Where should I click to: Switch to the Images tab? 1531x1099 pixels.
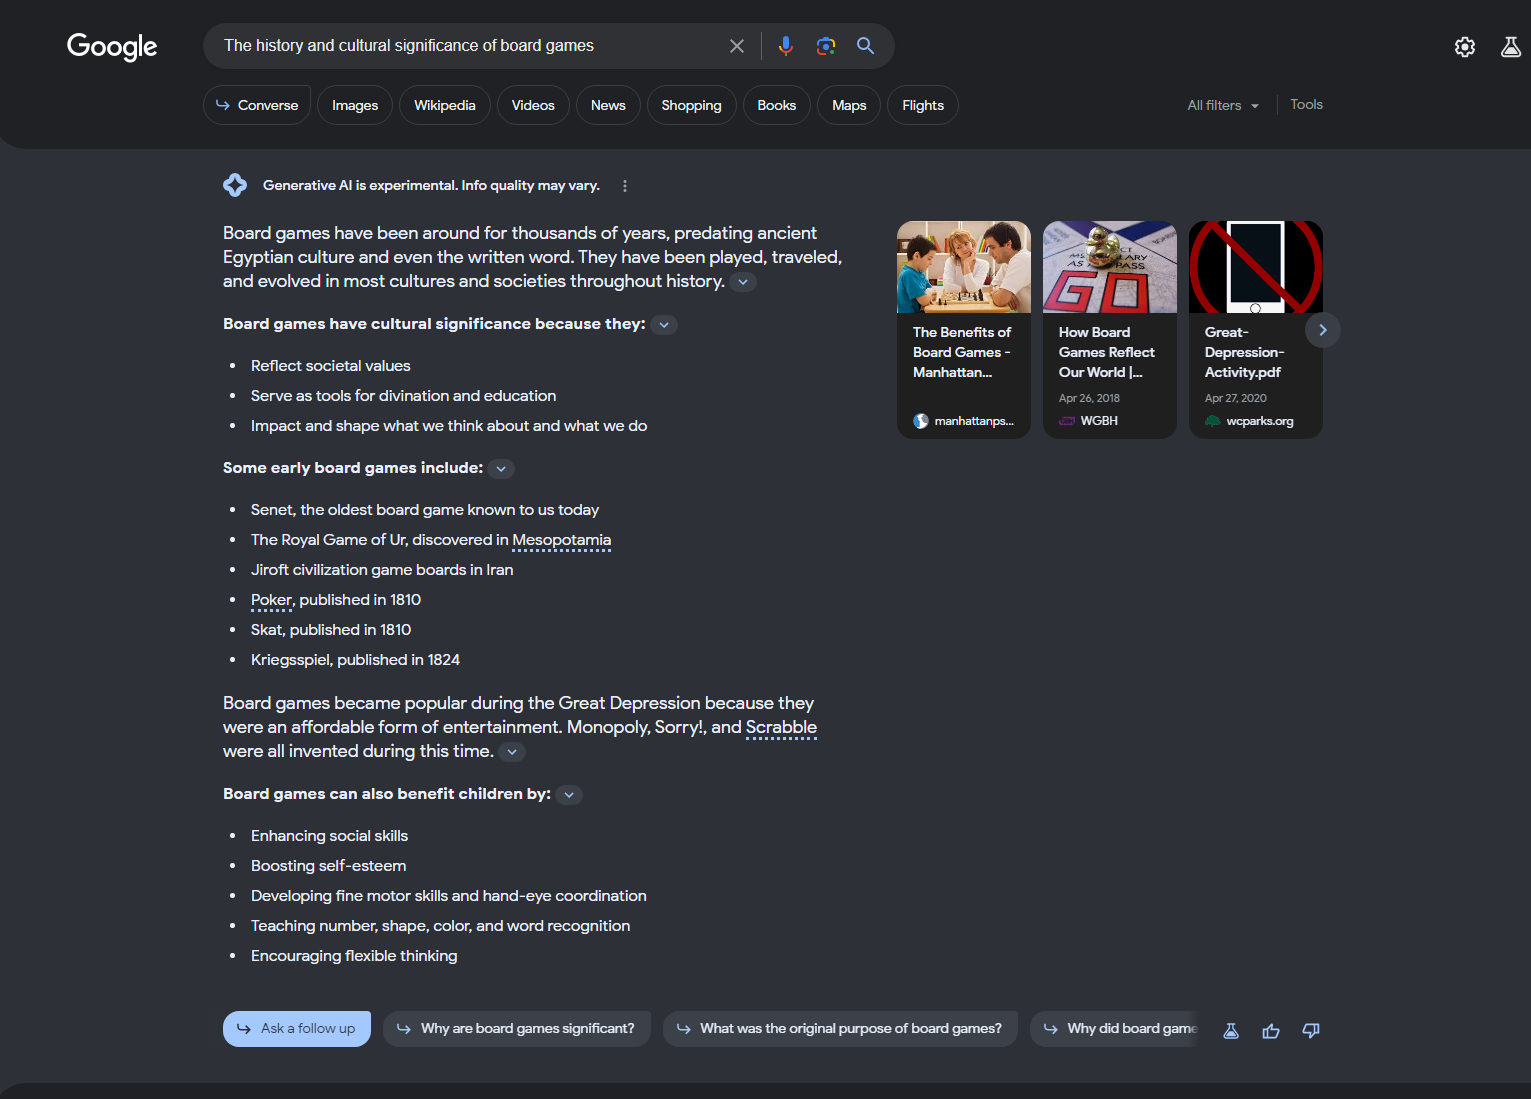(x=355, y=105)
